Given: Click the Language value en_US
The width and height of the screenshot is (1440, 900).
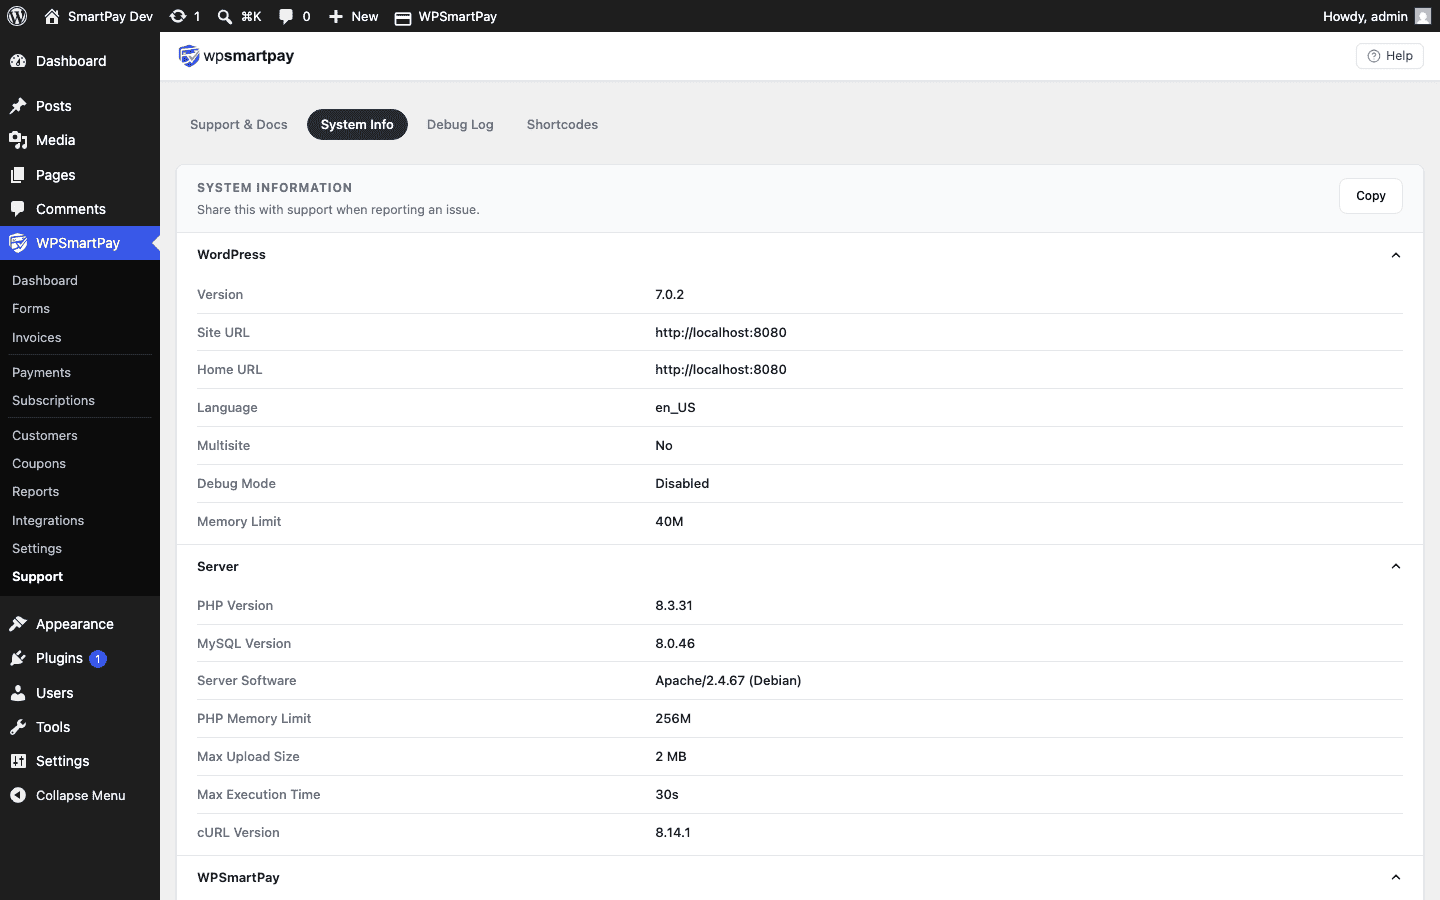Looking at the screenshot, I should tap(675, 408).
